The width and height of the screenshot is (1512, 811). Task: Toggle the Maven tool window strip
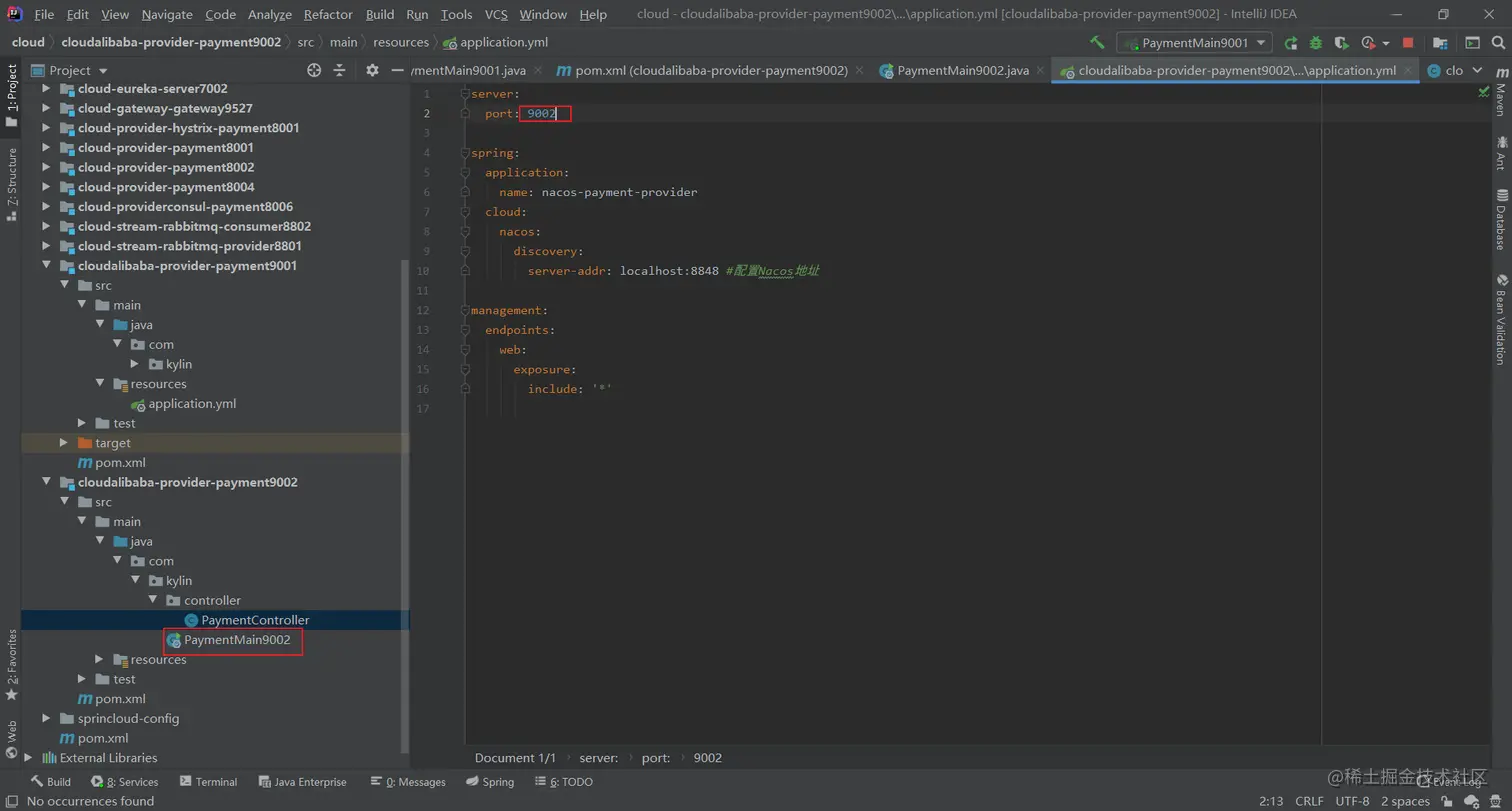coord(1501,93)
